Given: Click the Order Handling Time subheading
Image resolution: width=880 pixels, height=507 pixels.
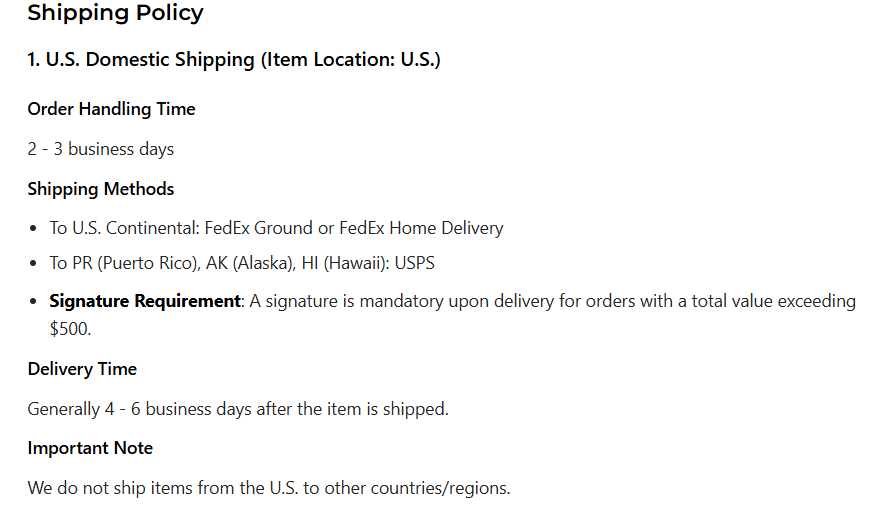Looking at the screenshot, I should coord(111,109).
